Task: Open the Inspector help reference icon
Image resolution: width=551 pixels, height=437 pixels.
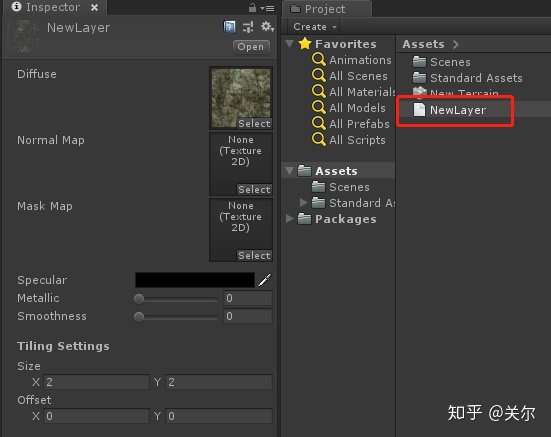Action: (x=229, y=27)
